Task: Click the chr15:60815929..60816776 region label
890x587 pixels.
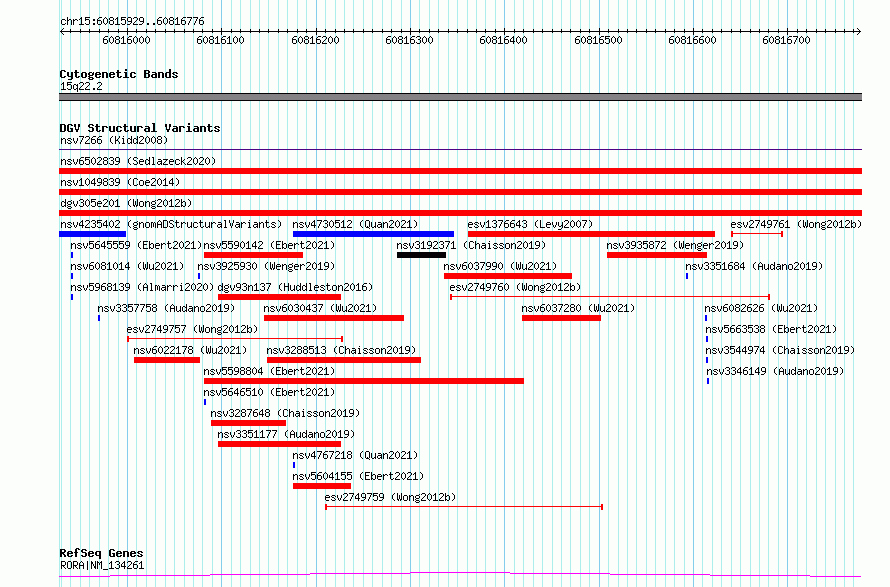Action: click(x=132, y=21)
